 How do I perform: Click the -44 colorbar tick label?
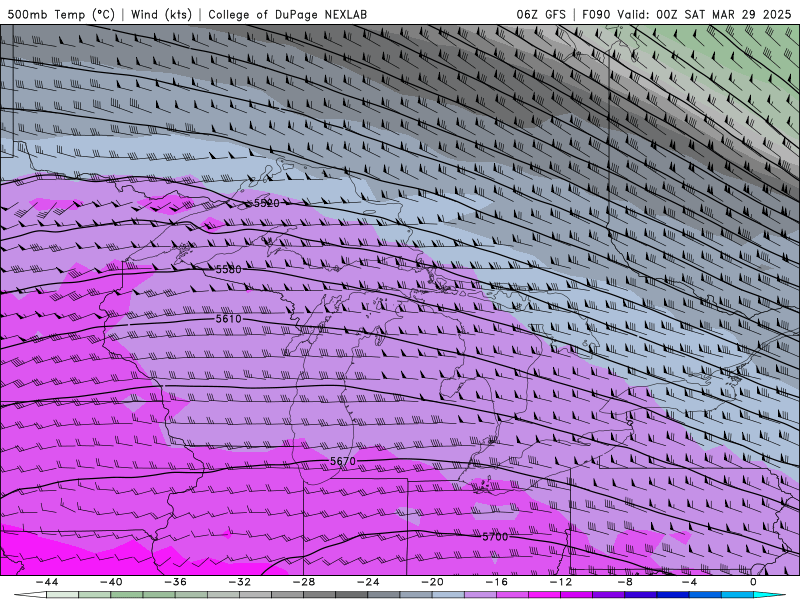coord(46,582)
